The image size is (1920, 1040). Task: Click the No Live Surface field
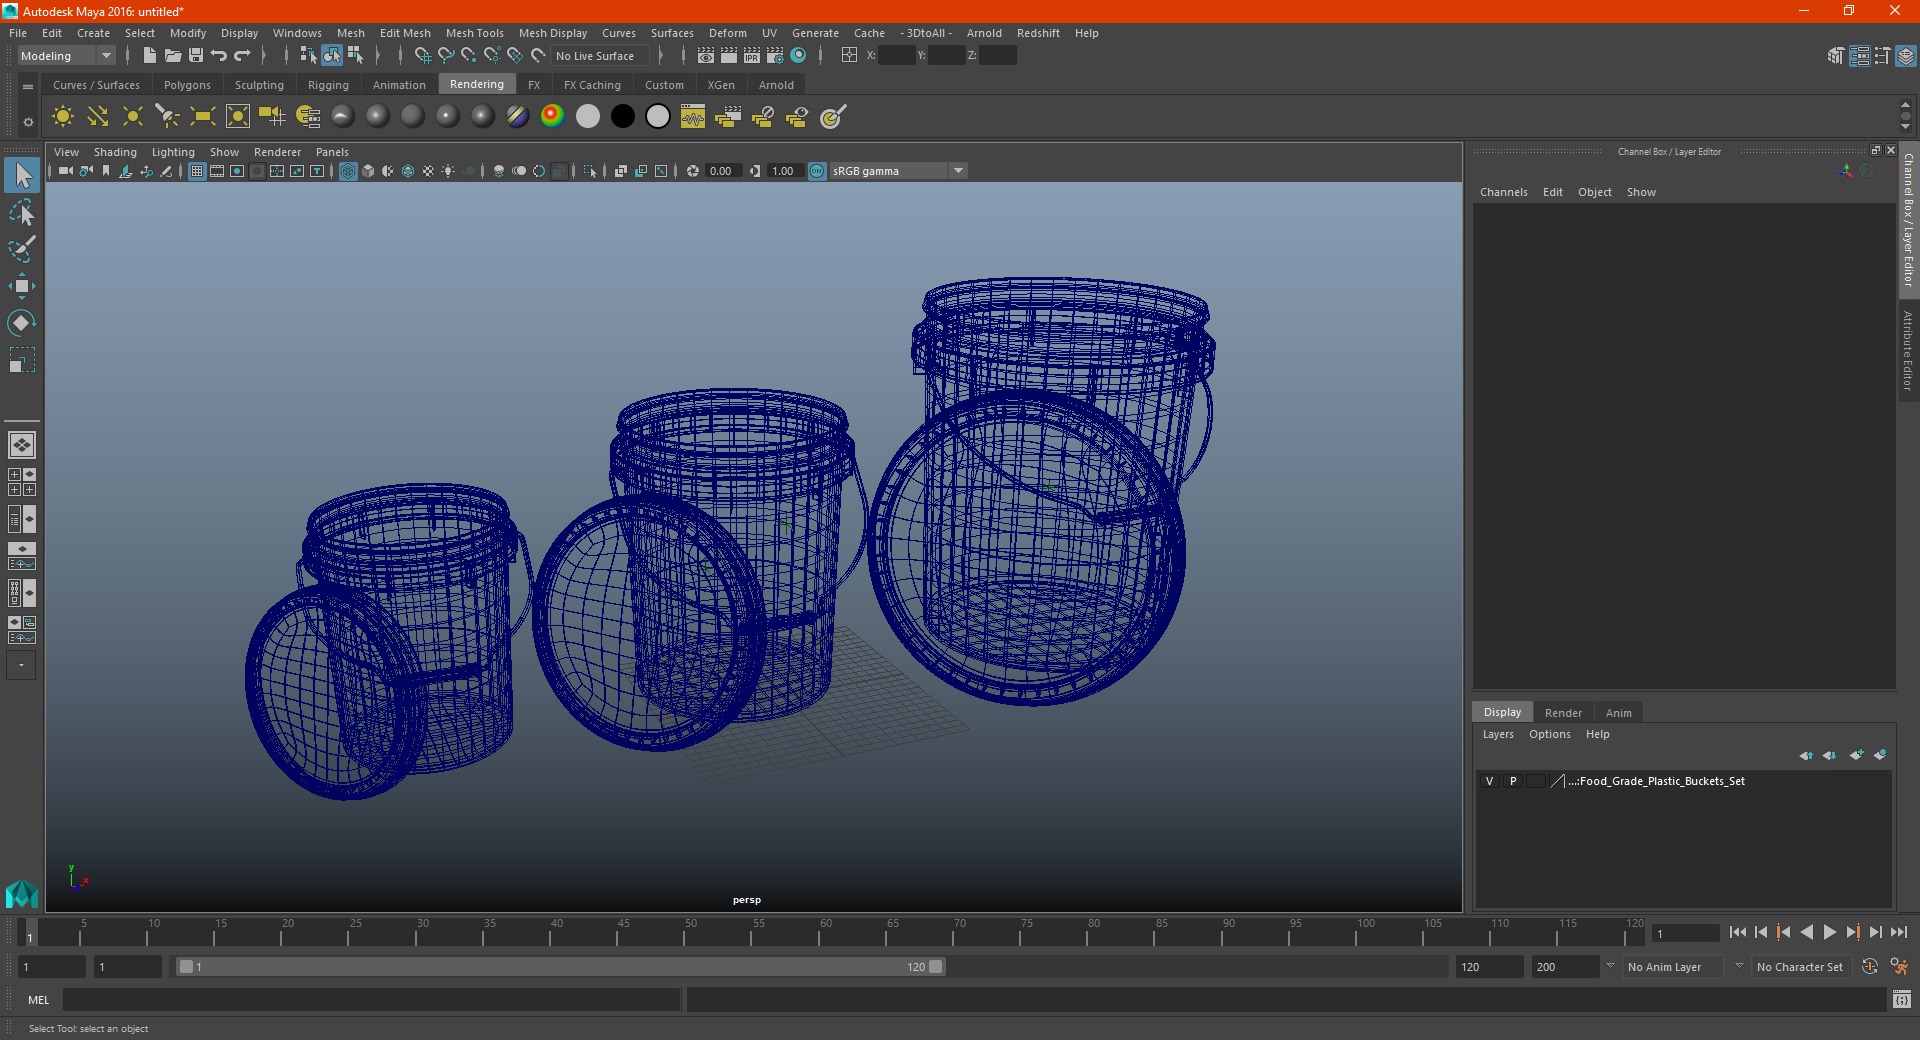602,56
